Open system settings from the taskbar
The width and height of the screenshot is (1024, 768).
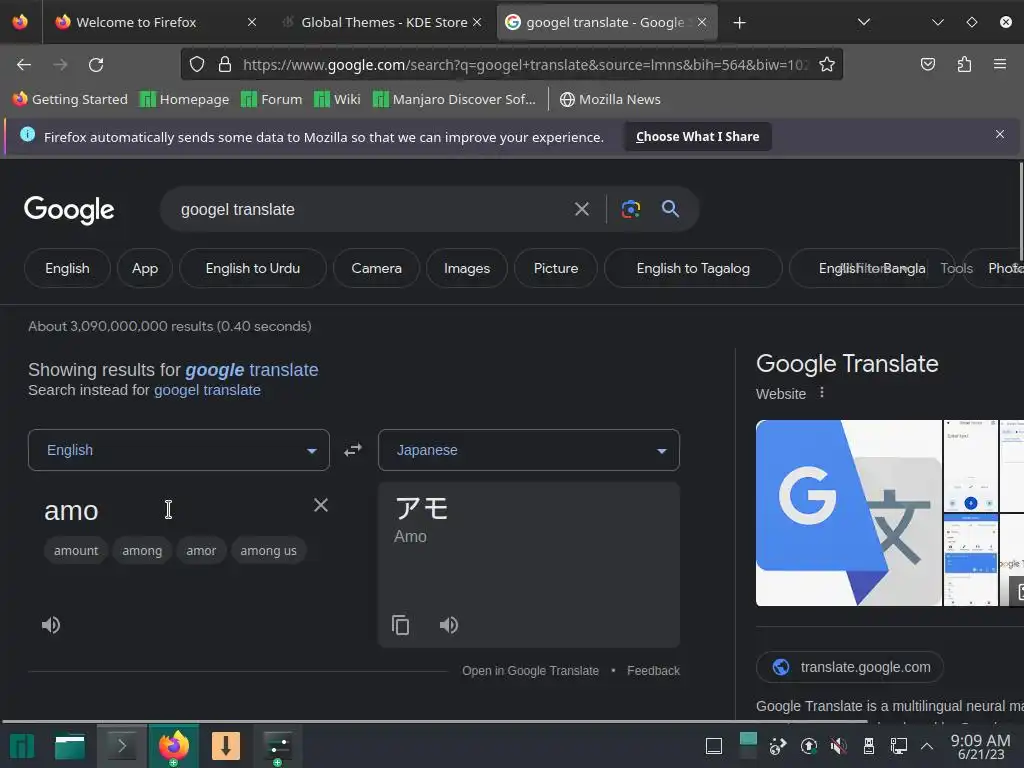click(278, 746)
